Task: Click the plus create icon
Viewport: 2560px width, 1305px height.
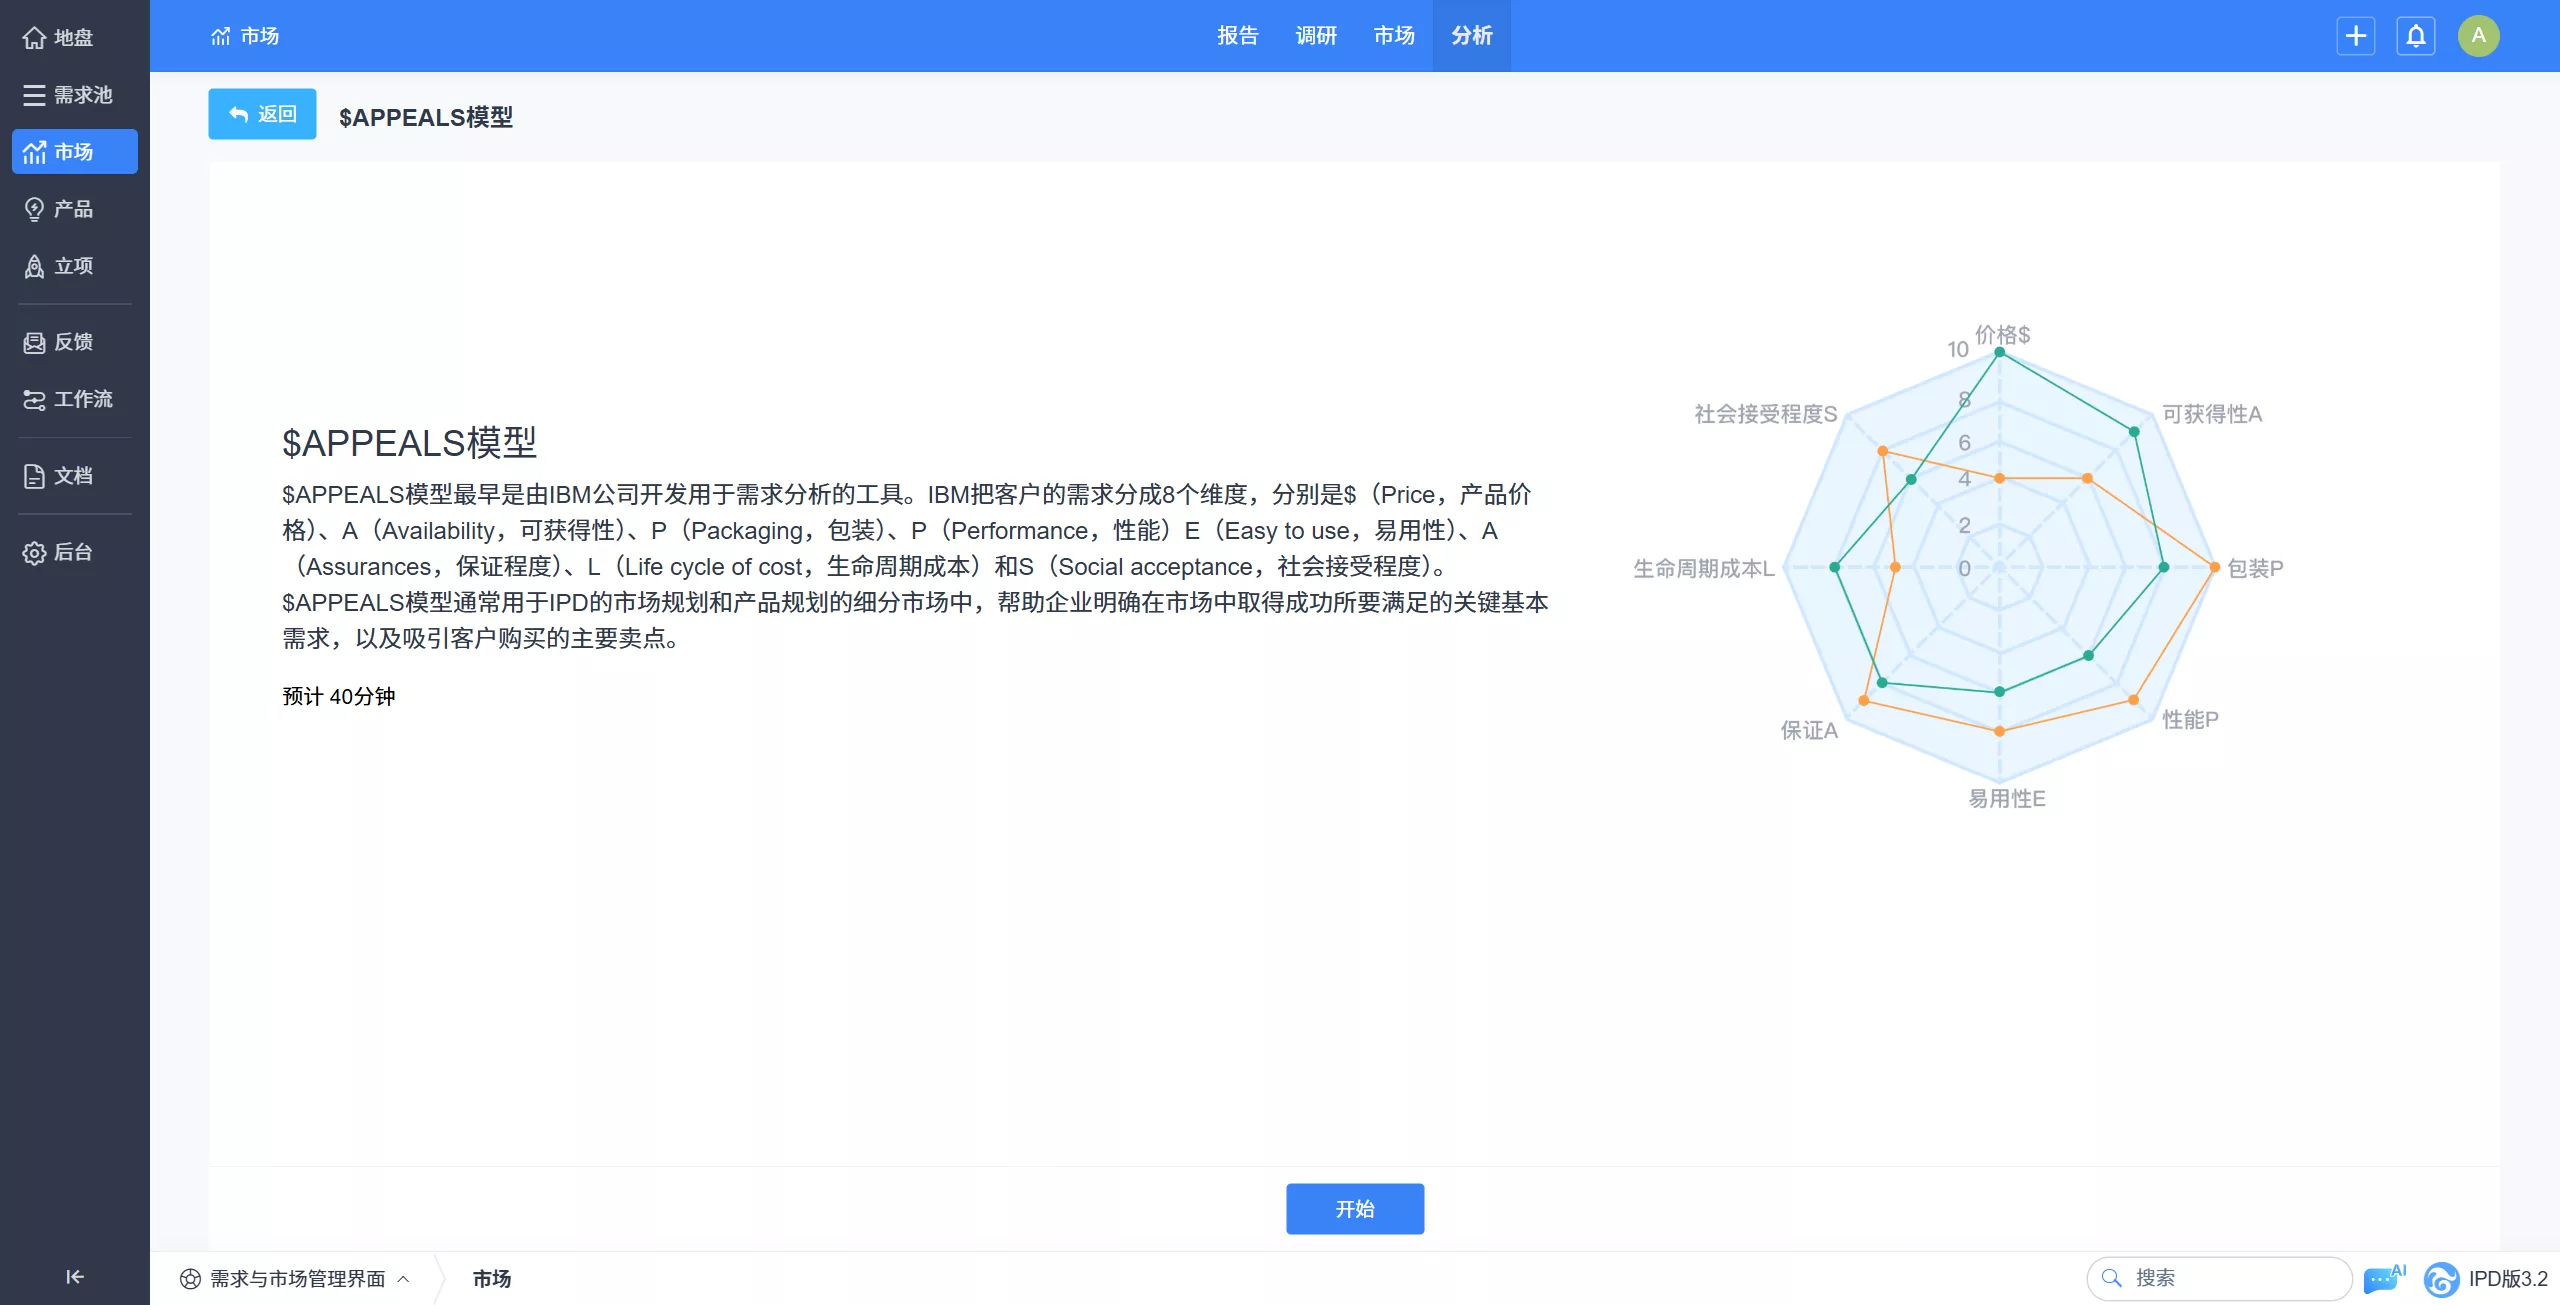Action: (2356, 36)
